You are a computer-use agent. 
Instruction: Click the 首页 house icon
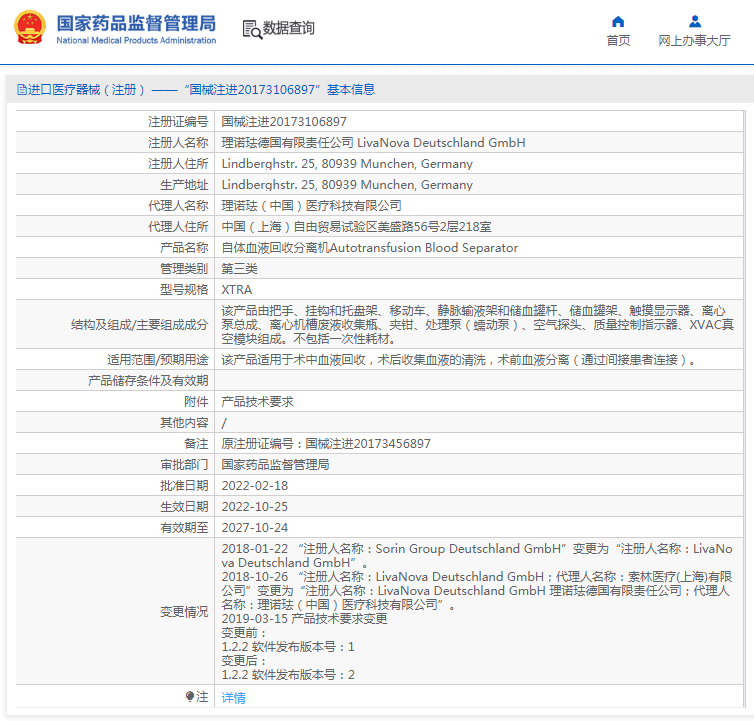618,21
